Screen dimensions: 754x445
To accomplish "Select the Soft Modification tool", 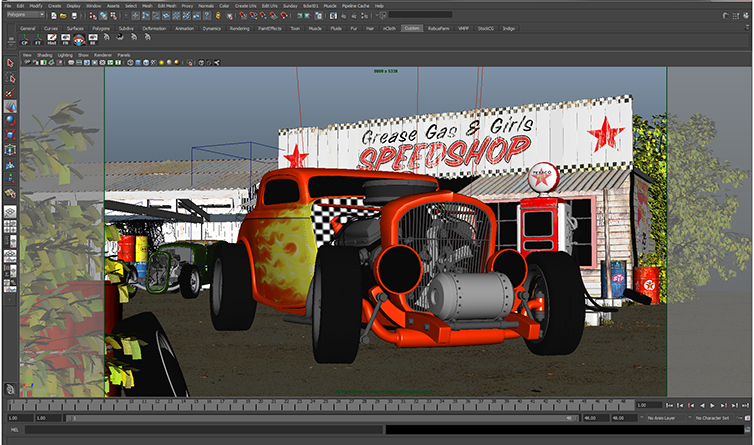I will point(10,165).
